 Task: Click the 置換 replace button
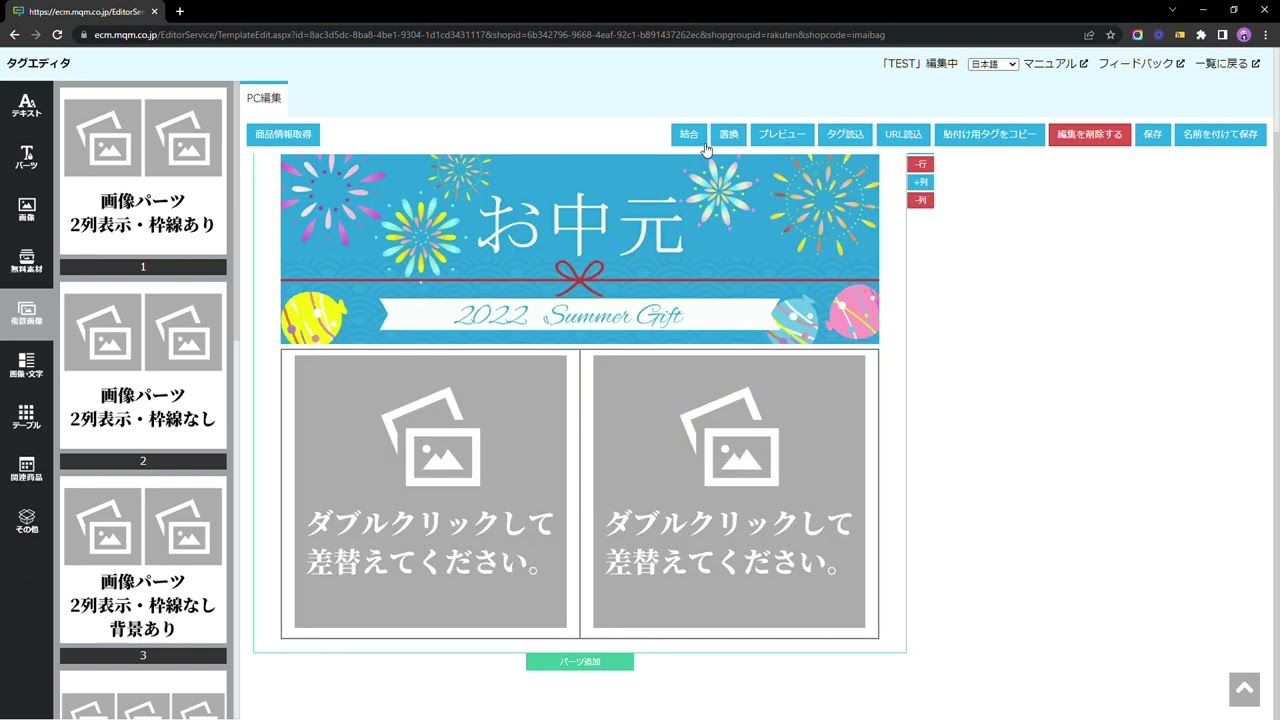(729, 134)
